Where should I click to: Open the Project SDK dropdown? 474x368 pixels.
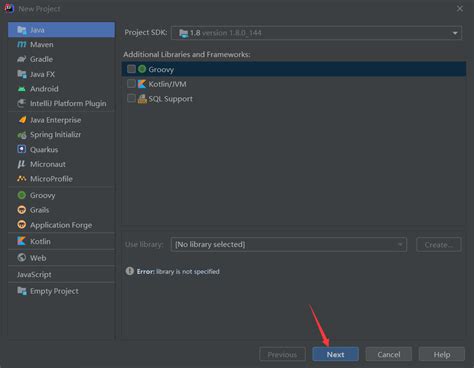tap(316, 33)
